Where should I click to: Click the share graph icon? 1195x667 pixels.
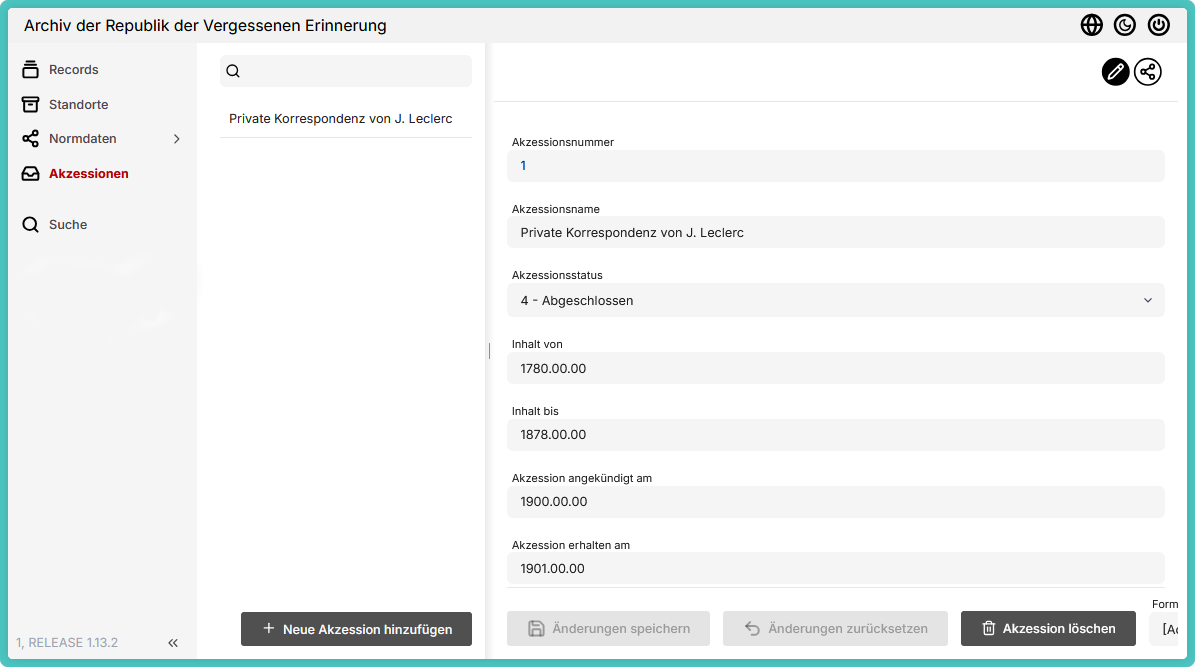point(1148,72)
